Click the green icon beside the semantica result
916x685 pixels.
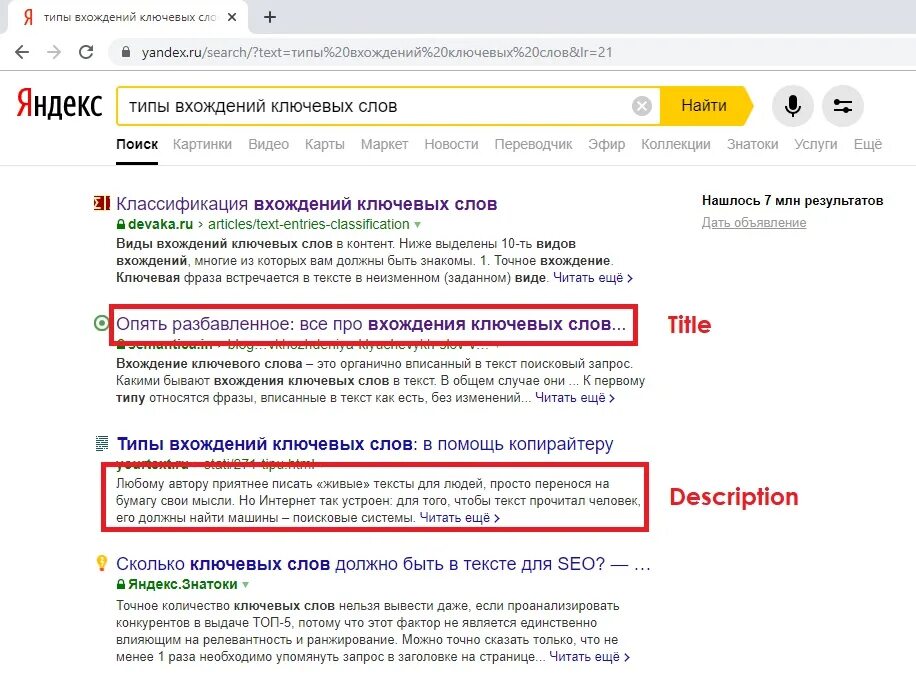coord(100,322)
